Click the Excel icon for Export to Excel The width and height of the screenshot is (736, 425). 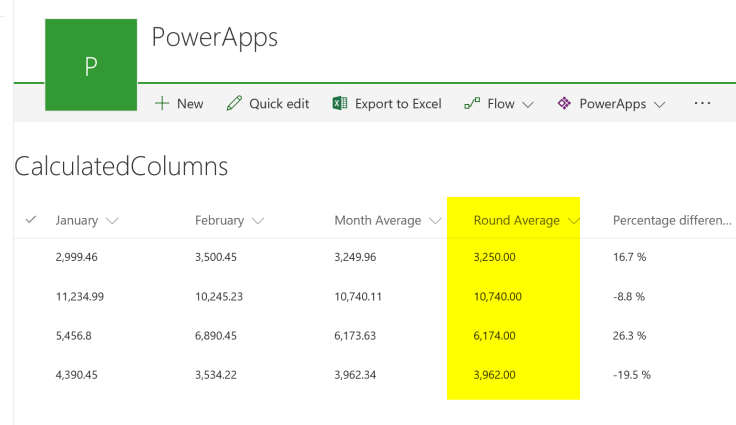pos(340,104)
